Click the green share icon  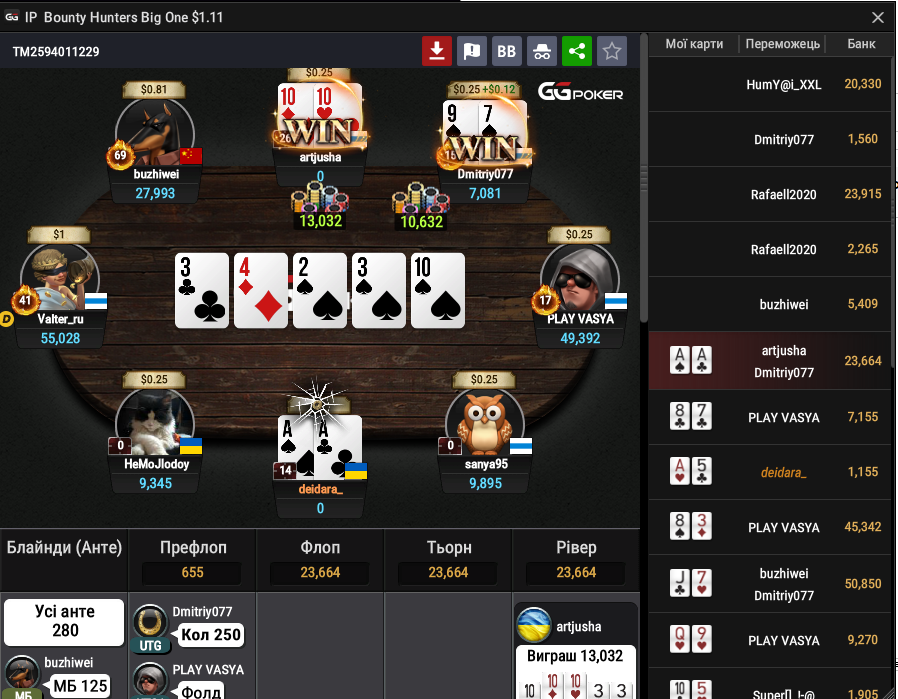coord(577,51)
